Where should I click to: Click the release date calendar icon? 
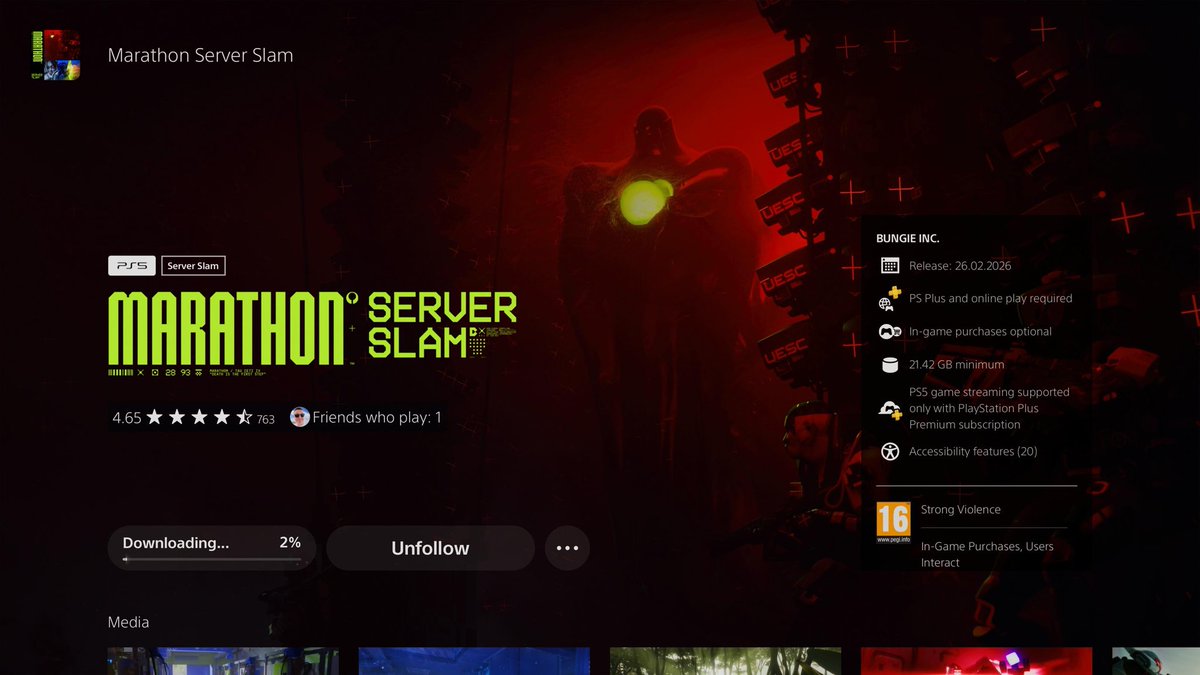[x=890, y=266]
